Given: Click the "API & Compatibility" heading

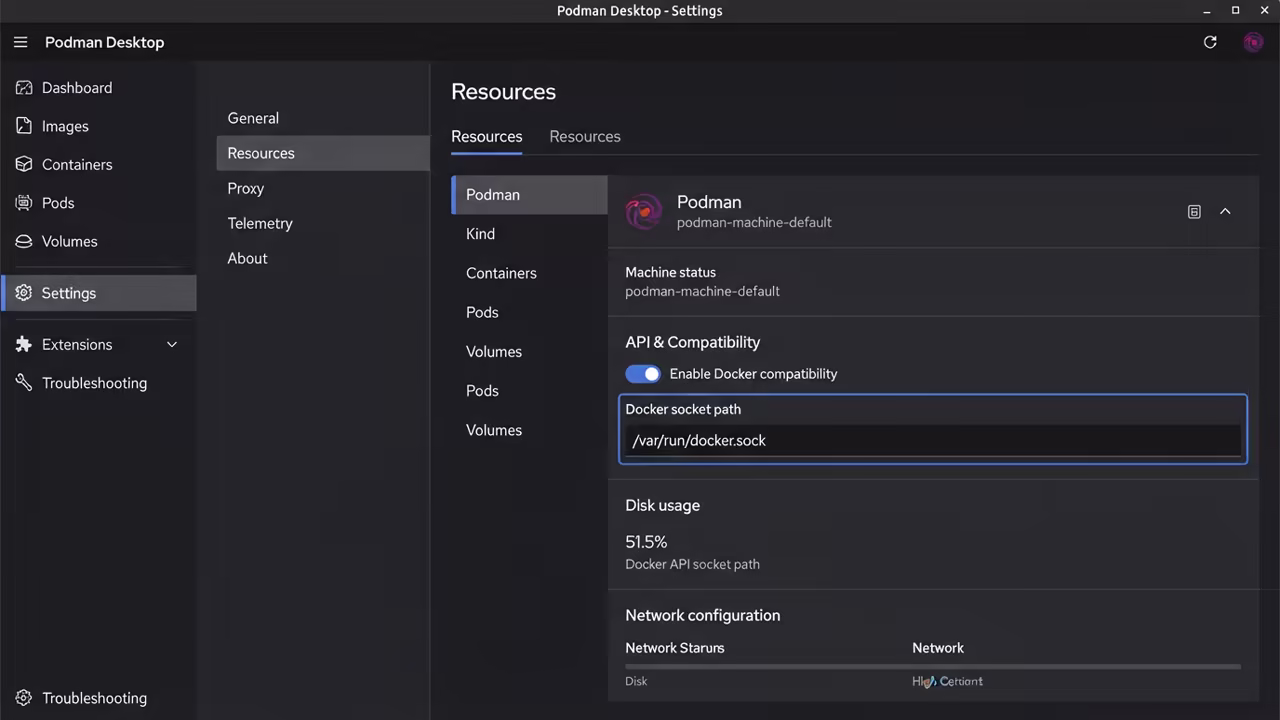Looking at the screenshot, I should pyautogui.click(x=692, y=342).
